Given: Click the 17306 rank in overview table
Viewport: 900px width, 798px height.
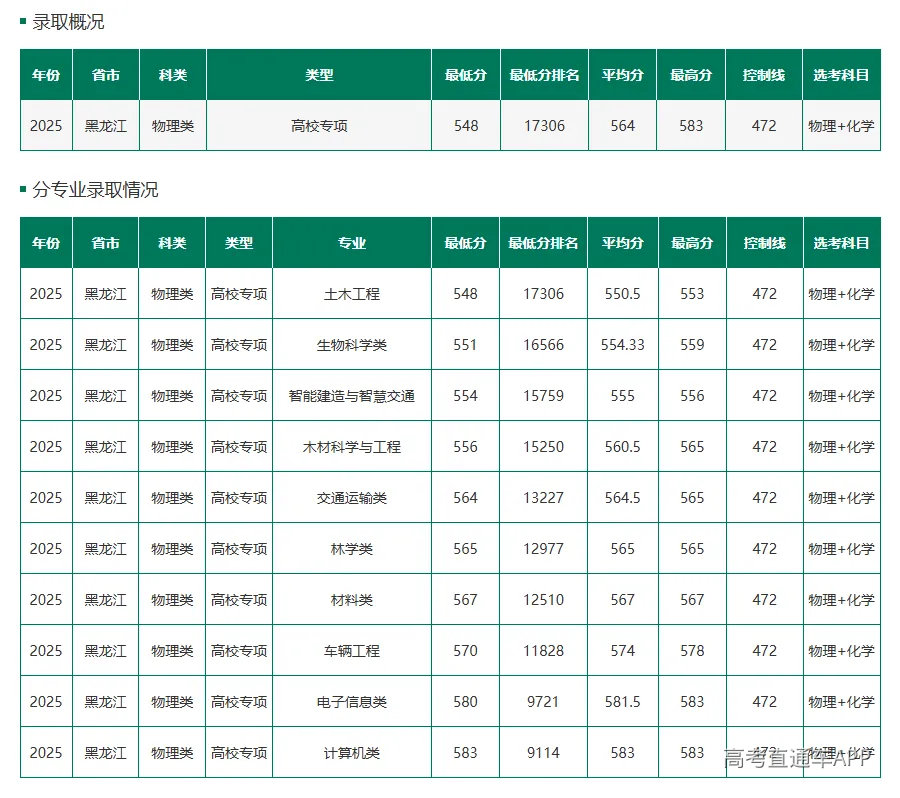Looking at the screenshot, I should [x=544, y=126].
